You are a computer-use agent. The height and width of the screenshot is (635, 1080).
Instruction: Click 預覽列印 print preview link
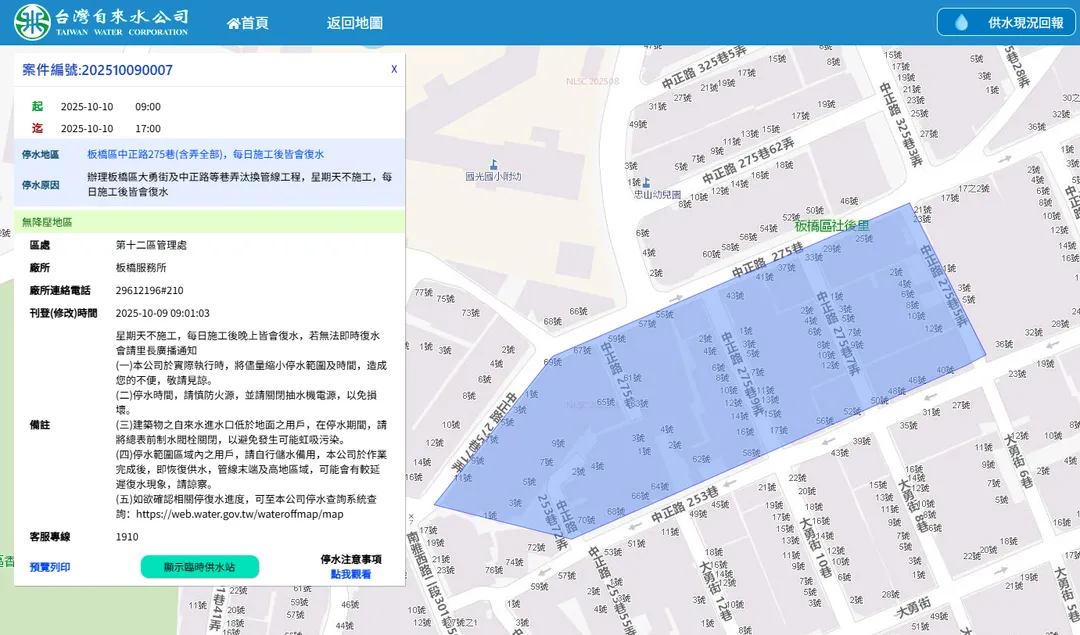(x=50, y=567)
